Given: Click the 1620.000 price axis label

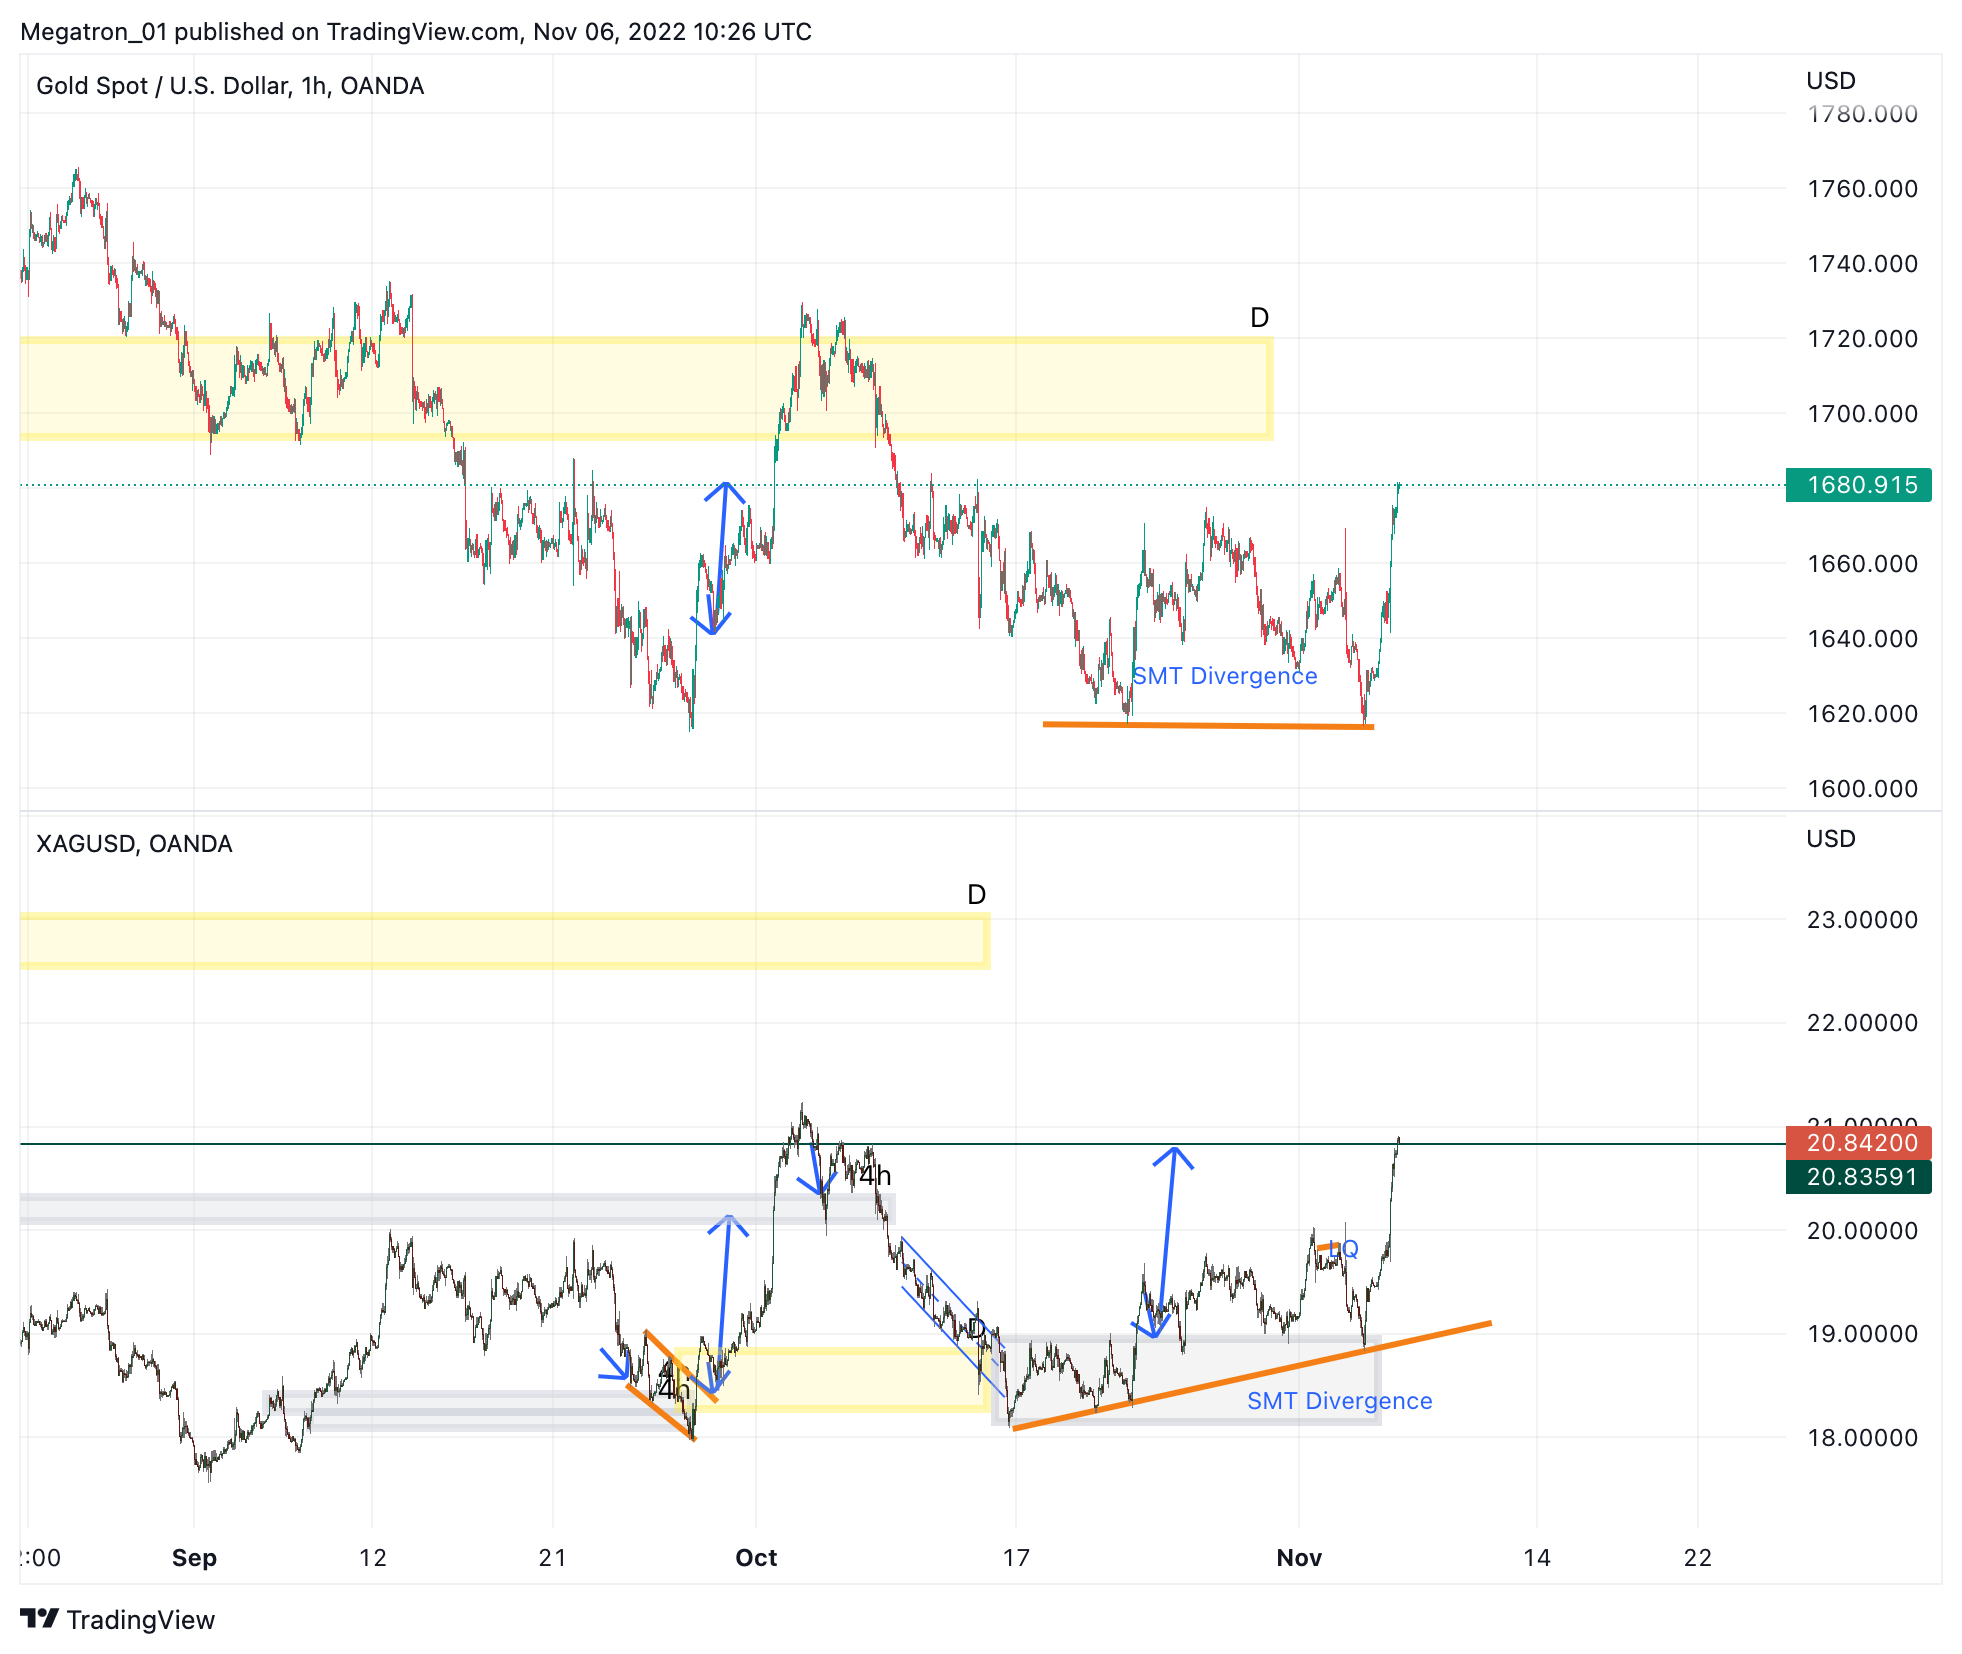Looking at the screenshot, I should (x=1862, y=714).
